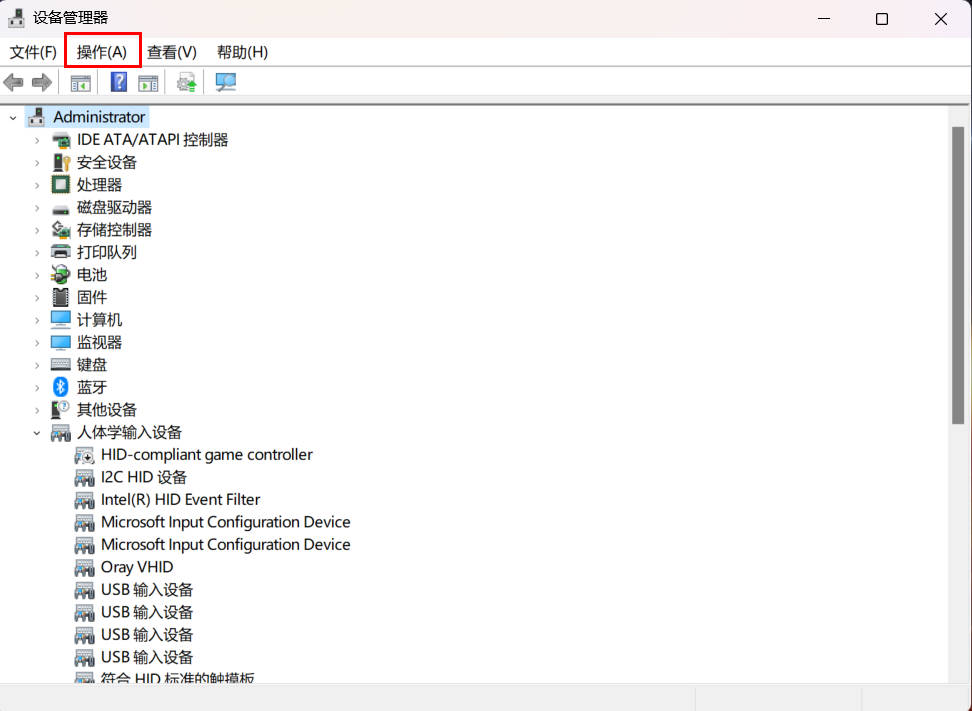Image resolution: width=972 pixels, height=711 pixels.
Task: Click the IDE ATA/ATAPI 控制器 category icon
Action: 61,140
